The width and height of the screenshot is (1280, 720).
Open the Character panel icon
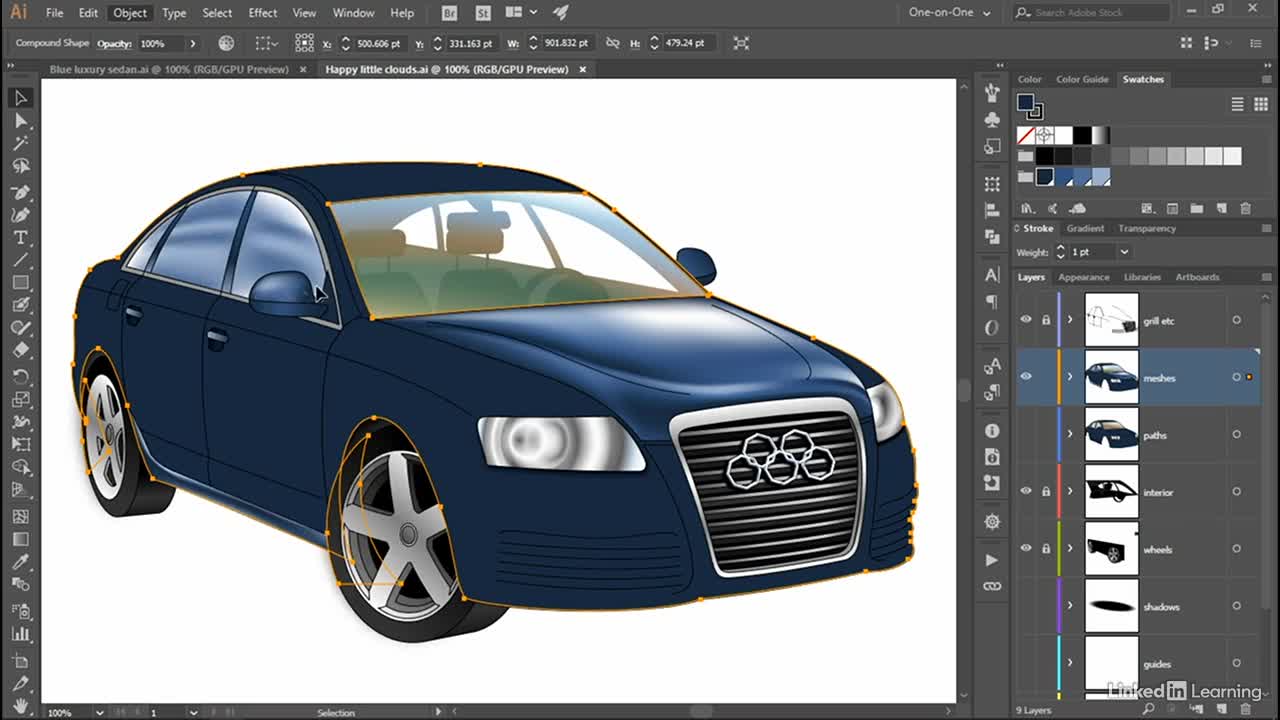click(x=992, y=275)
